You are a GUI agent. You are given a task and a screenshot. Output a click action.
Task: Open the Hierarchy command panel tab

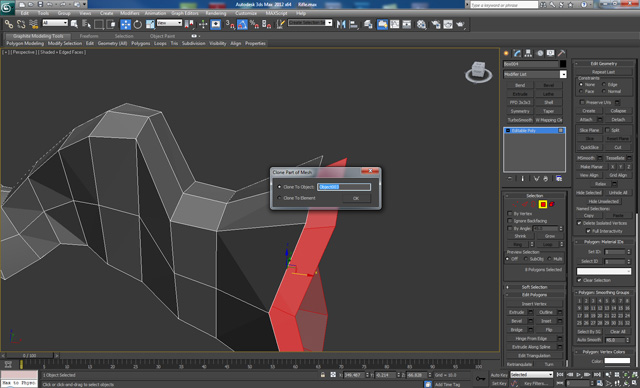529,53
